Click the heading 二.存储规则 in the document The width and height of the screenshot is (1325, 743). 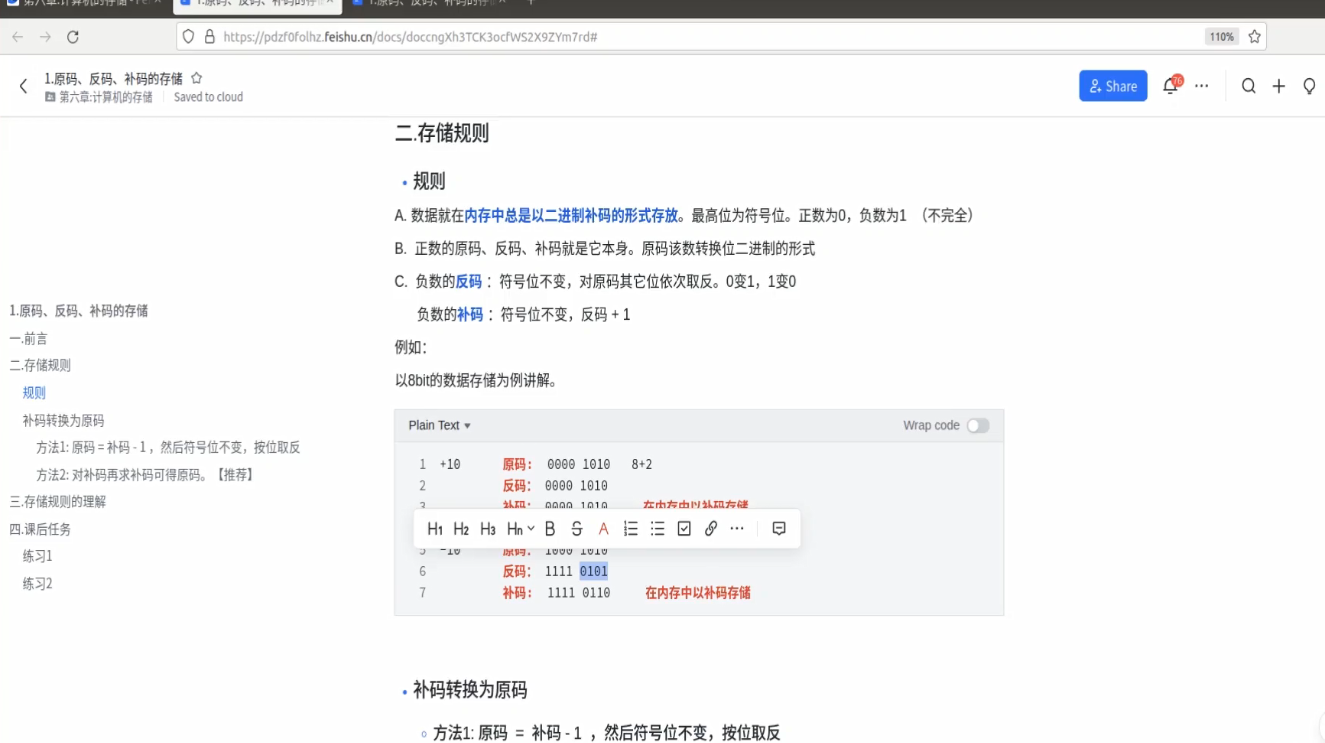pos(442,133)
